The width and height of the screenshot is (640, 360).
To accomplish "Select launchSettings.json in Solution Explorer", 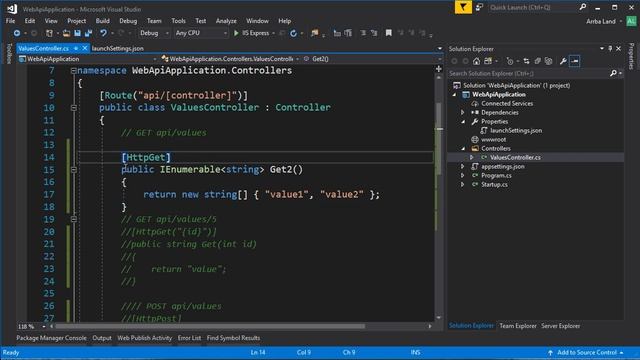I will click(x=516, y=131).
